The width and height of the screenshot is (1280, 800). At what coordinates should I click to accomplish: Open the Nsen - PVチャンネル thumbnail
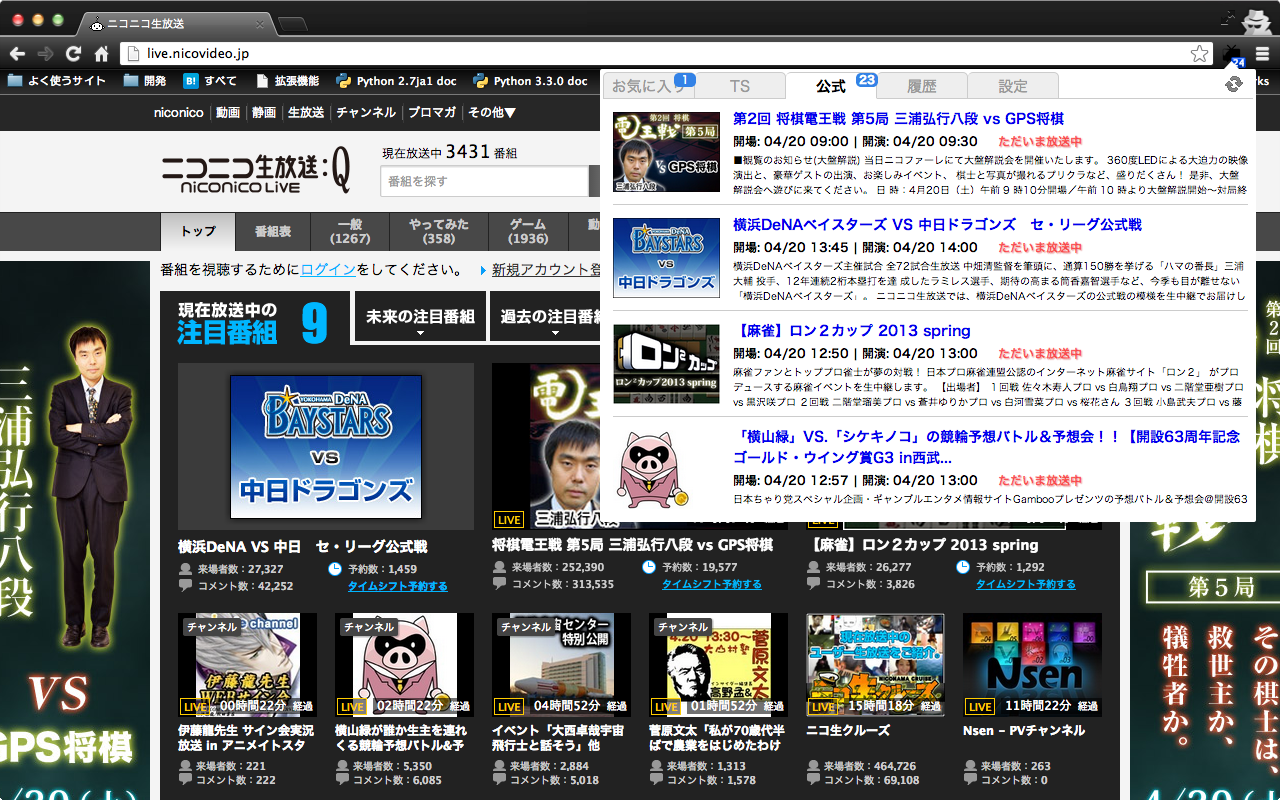(1032, 665)
